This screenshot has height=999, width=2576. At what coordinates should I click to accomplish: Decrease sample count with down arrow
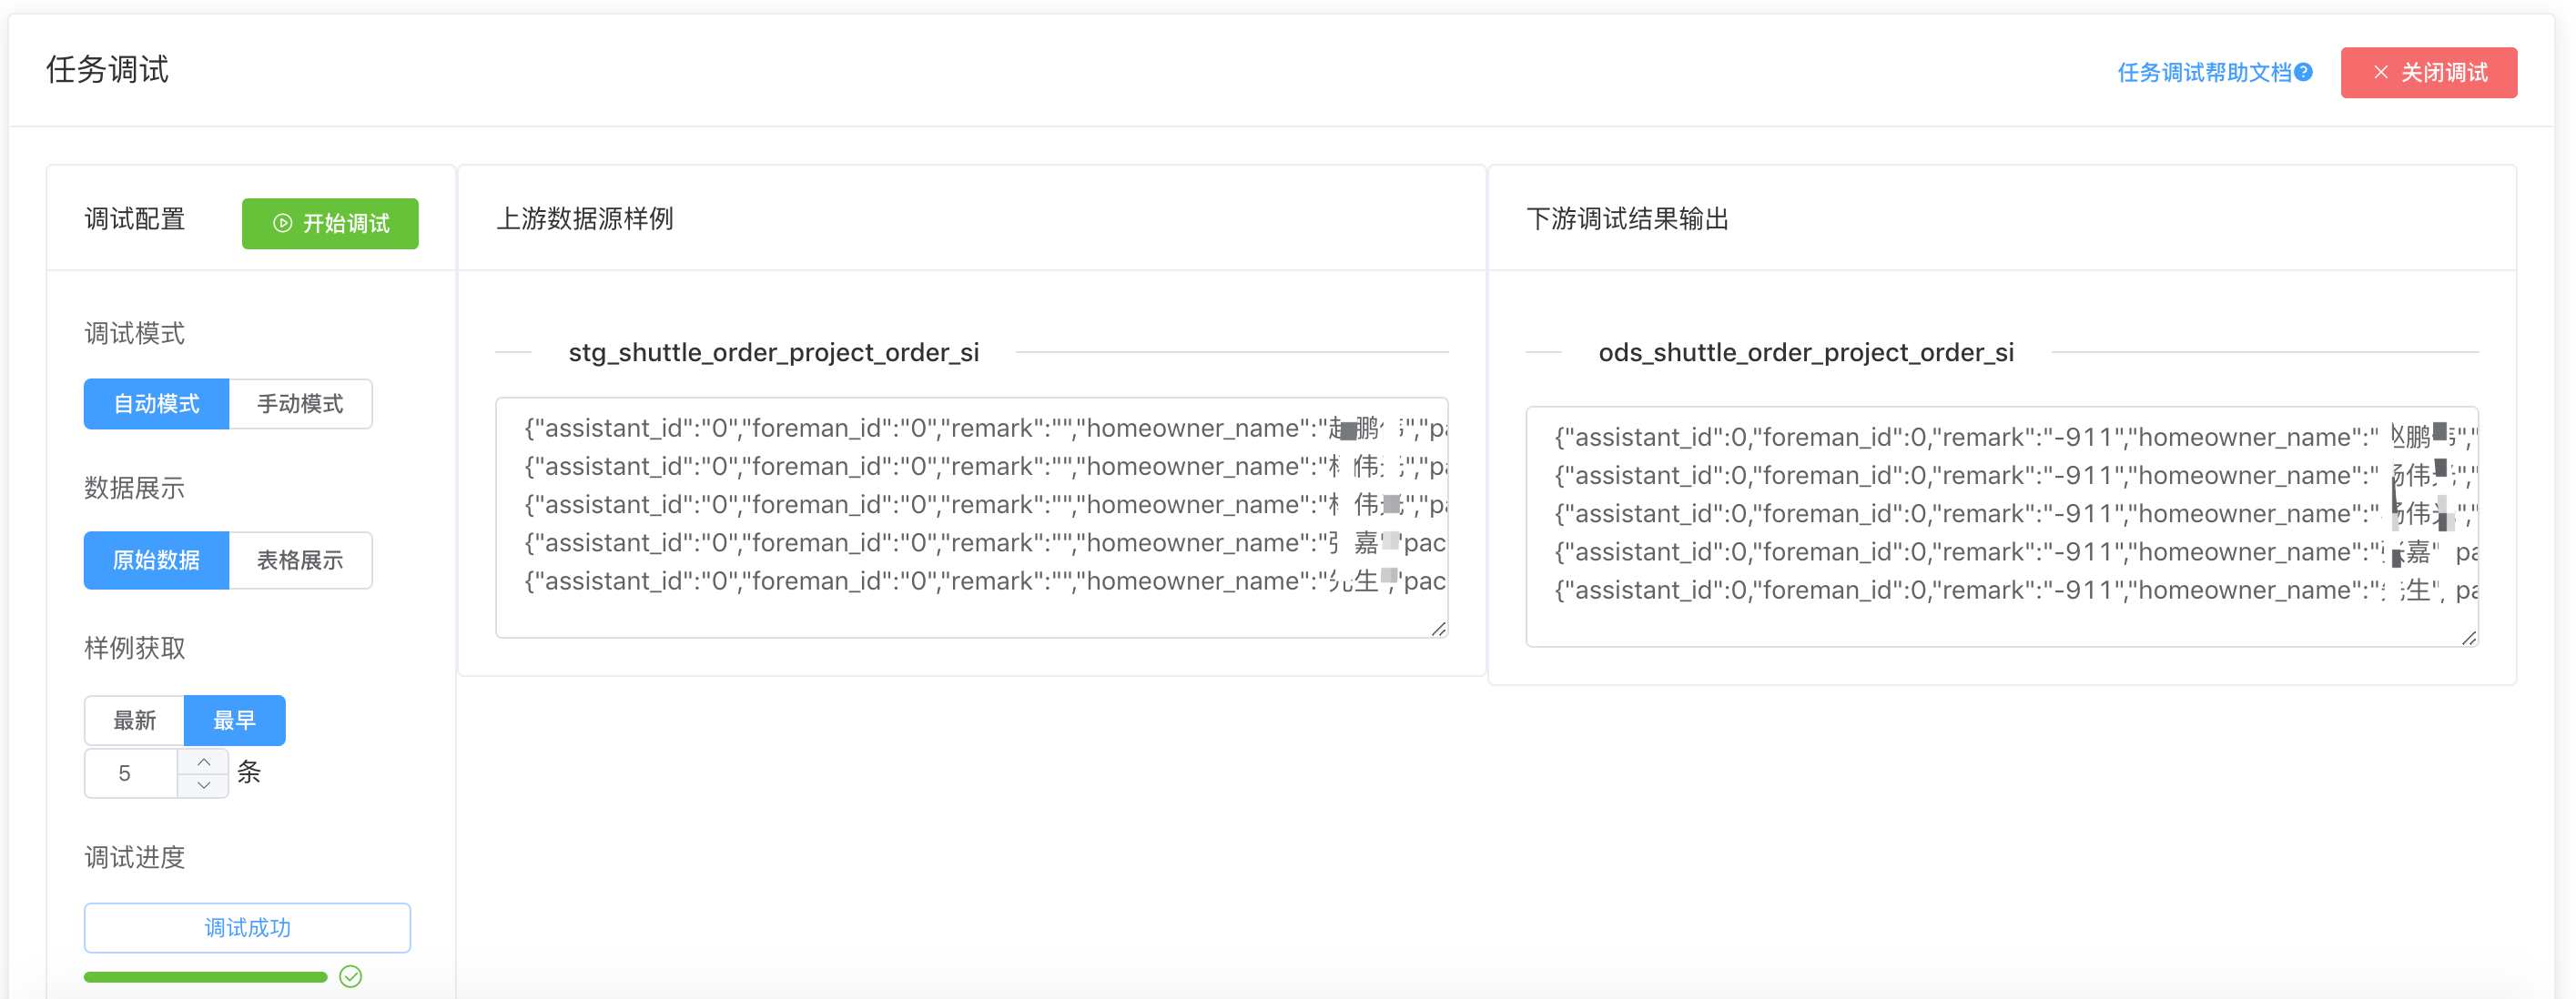[x=204, y=785]
